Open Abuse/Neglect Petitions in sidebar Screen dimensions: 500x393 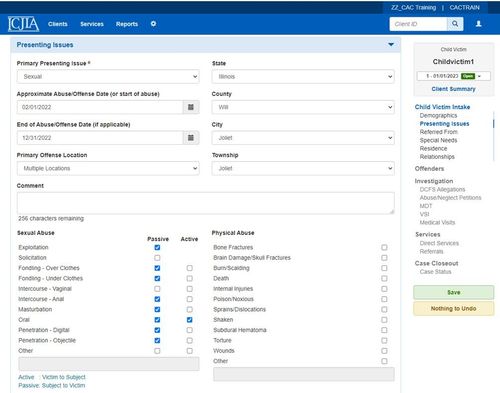coord(450,198)
